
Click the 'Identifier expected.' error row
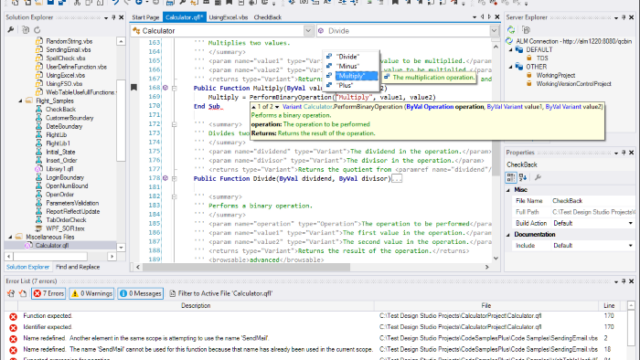pyautogui.click(x=314, y=327)
